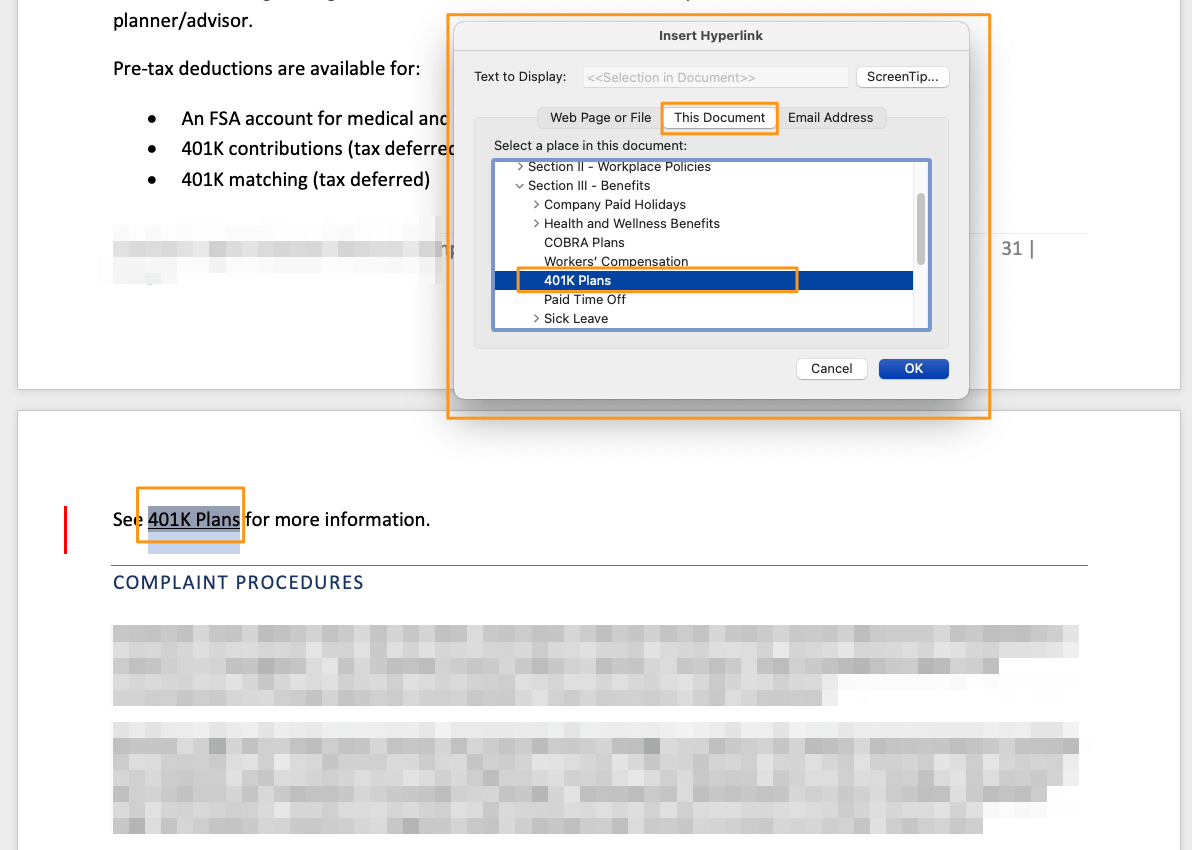Open the ScreenTip... button
Screen dimensions: 1192x850
click(902, 77)
